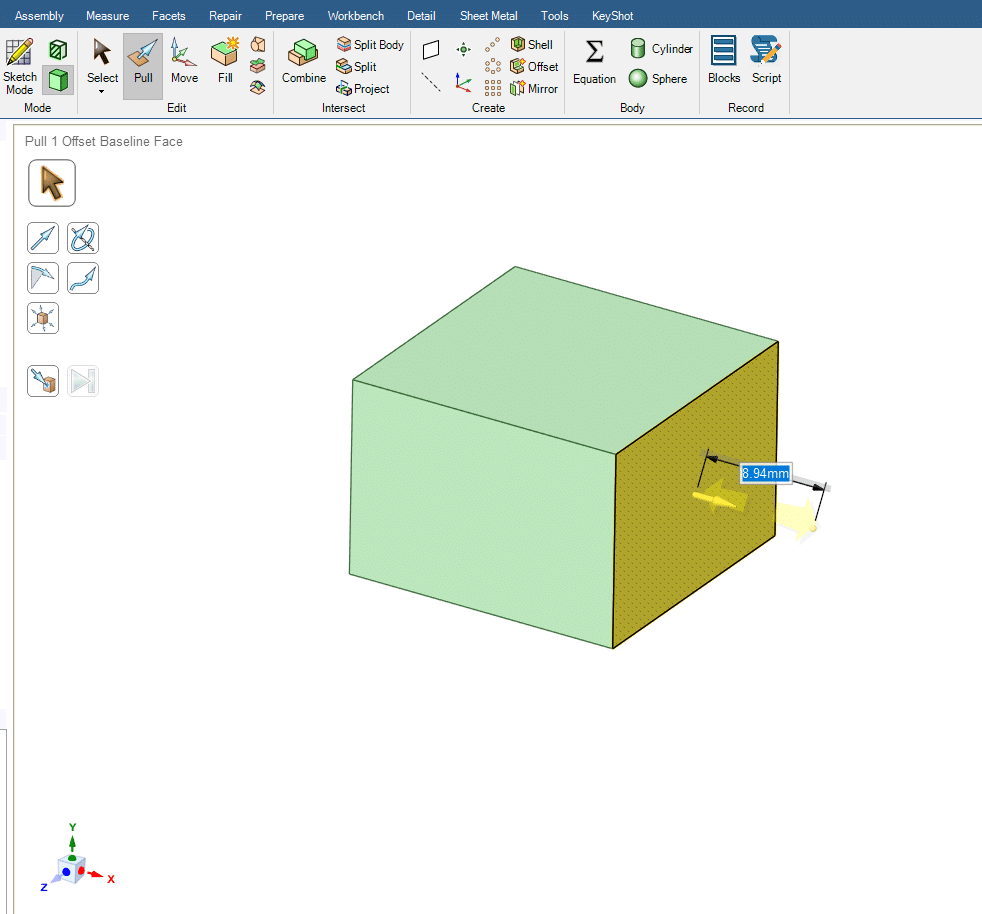Activate the Move tool
Screen dimensions: 982x914
[184, 64]
